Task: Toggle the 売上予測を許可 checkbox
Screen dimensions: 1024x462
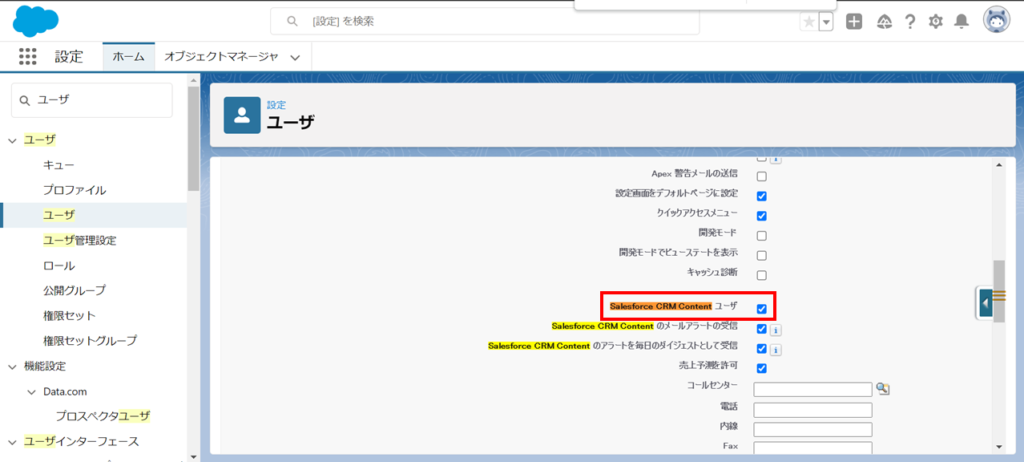Action: (762, 369)
